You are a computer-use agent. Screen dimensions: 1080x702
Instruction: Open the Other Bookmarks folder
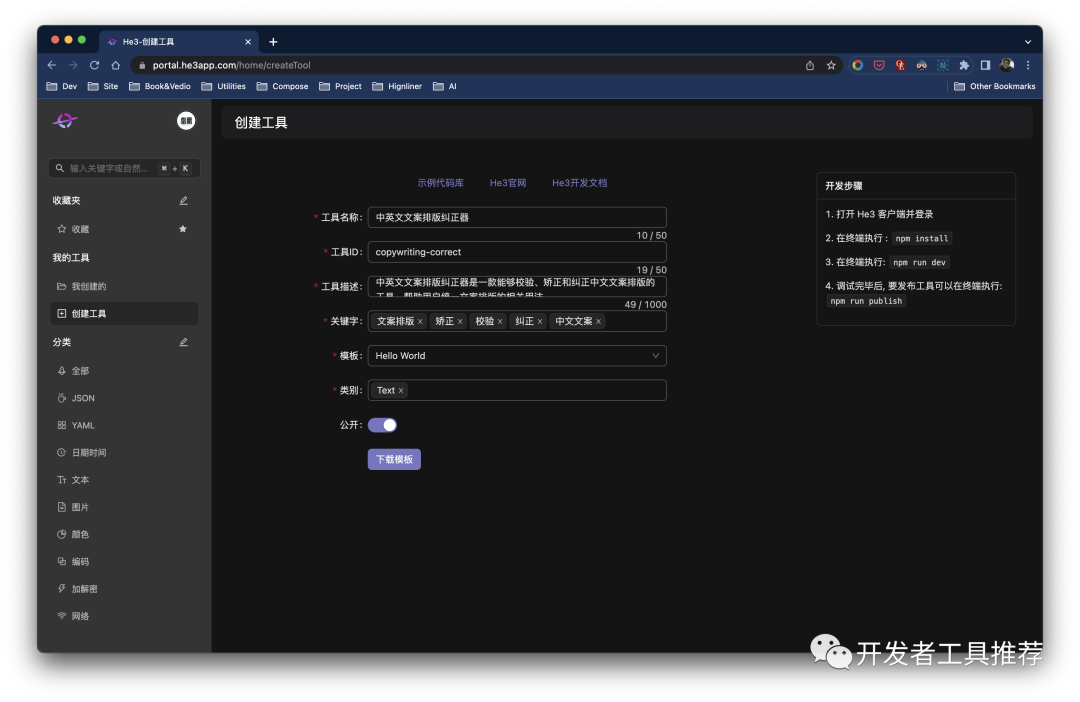click(995, 86)
